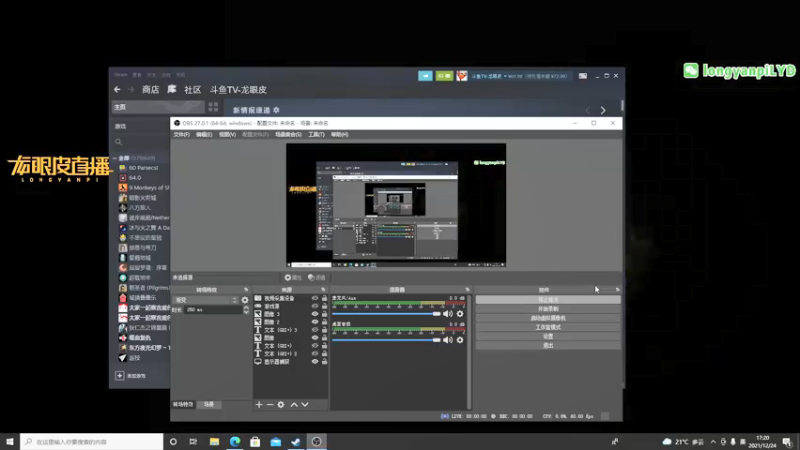Toggle lock on 显示器捕获 source
The image size is (800, 450).
pyautogui.click(x=324, y=362)
